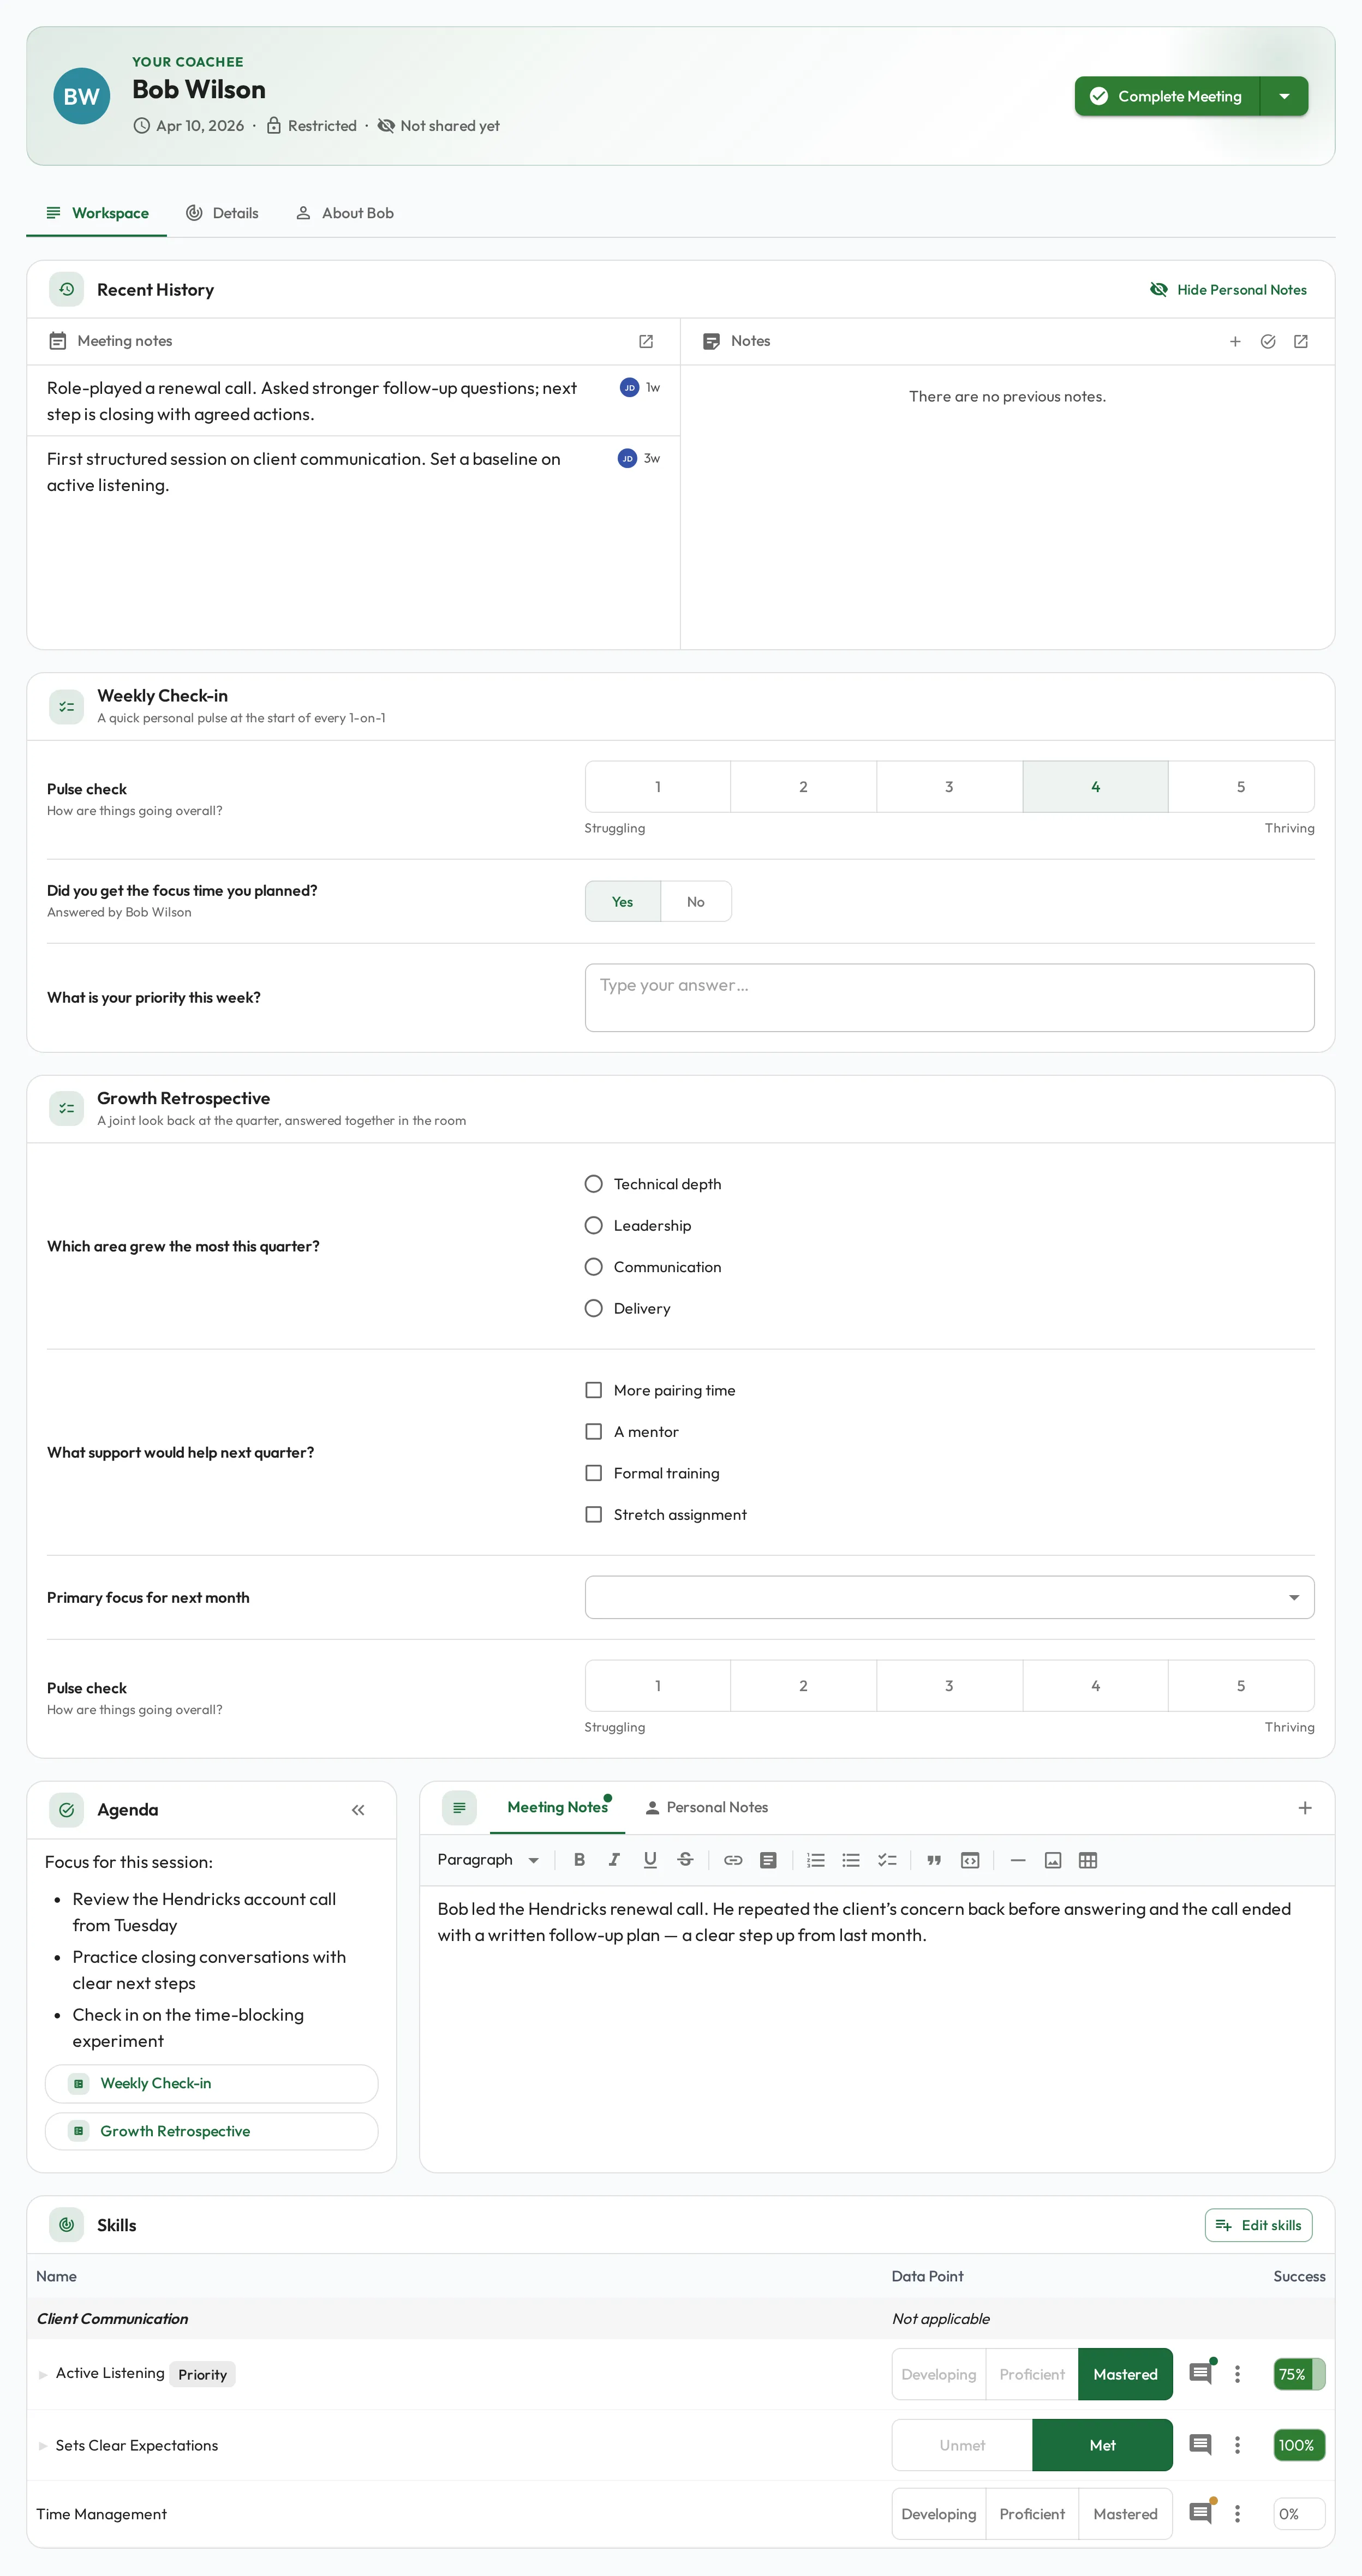Apply italic formatting in notes editor
Image resolution: width=1362 pixels, height=2576 pixels.
pyautogui.click(x=614, y=1860)
